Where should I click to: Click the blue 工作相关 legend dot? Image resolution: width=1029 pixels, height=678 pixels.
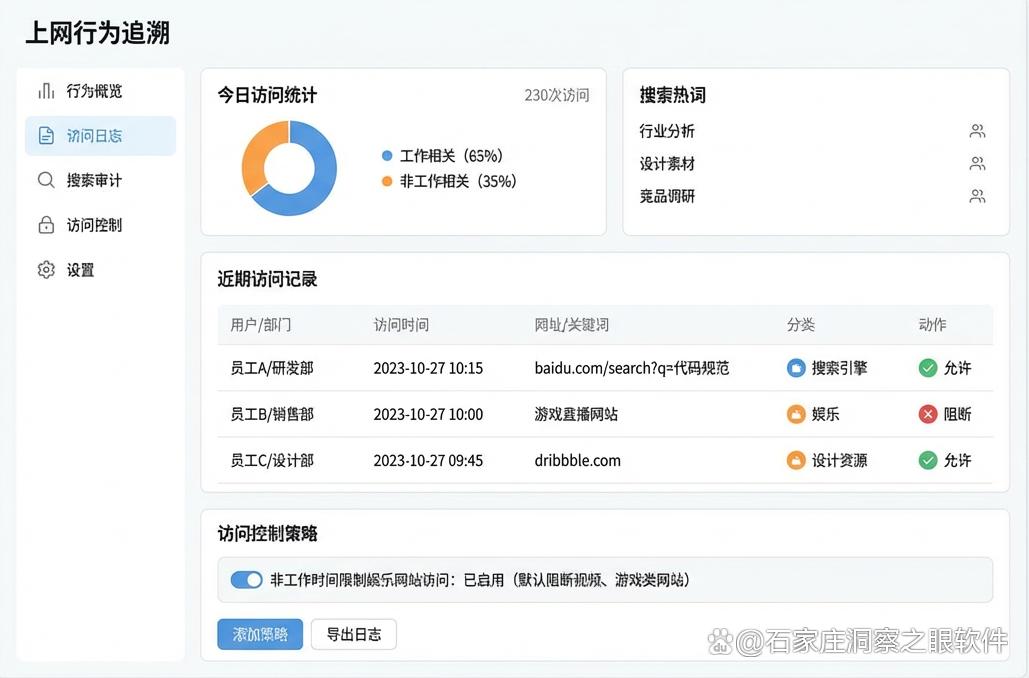(x=387, y=156)
